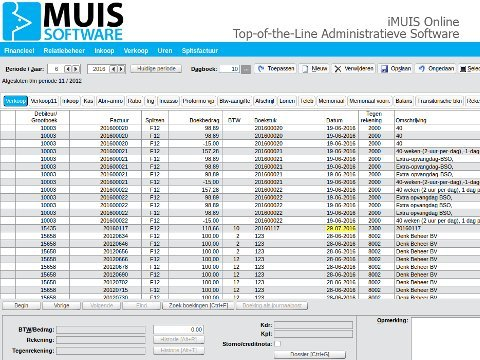The height and width of the screenshot is (360, 480).
Task: Switch to the Memoriaal tab
Action: (x=331, y=101)
